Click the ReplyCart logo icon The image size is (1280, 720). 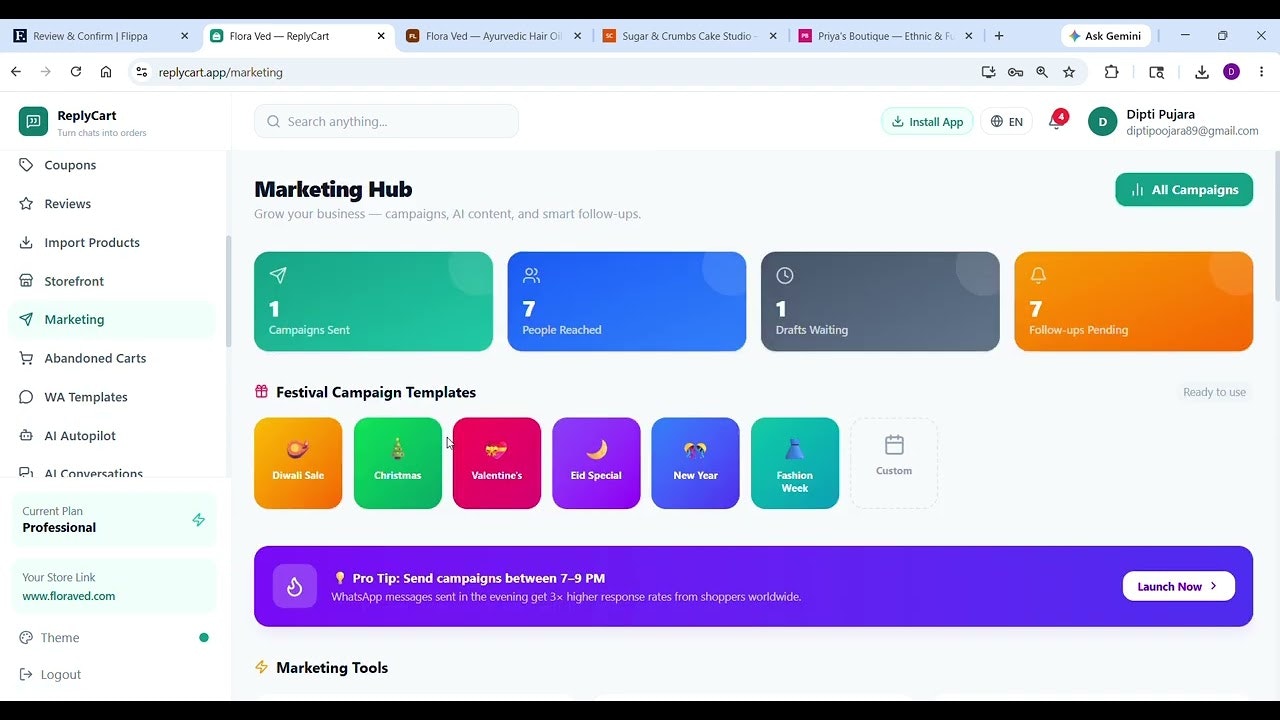coord(33,121)
